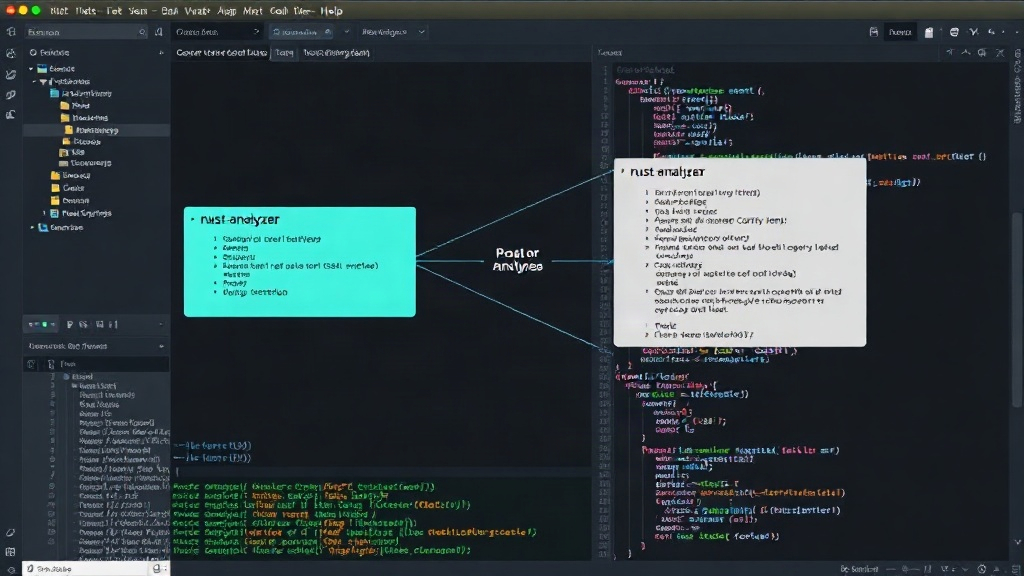Viewport: 1024px width, 576px height.
Task: Click the link-shaped icon in the left activity bar
Action: (x=11, y=95)
